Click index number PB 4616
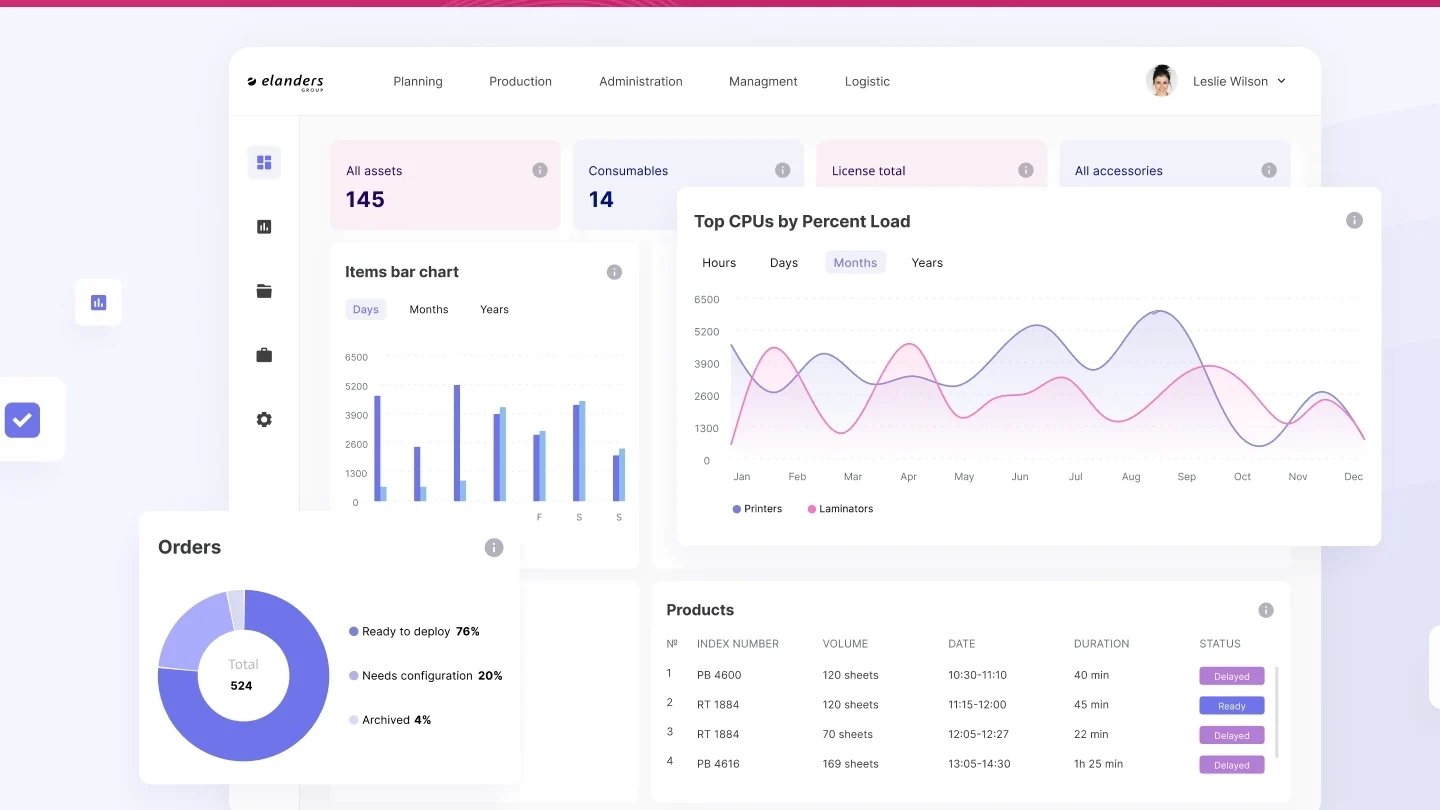The width and height of the screenshot is (1440, 810). pyautogui.click(x=718, y=764)
